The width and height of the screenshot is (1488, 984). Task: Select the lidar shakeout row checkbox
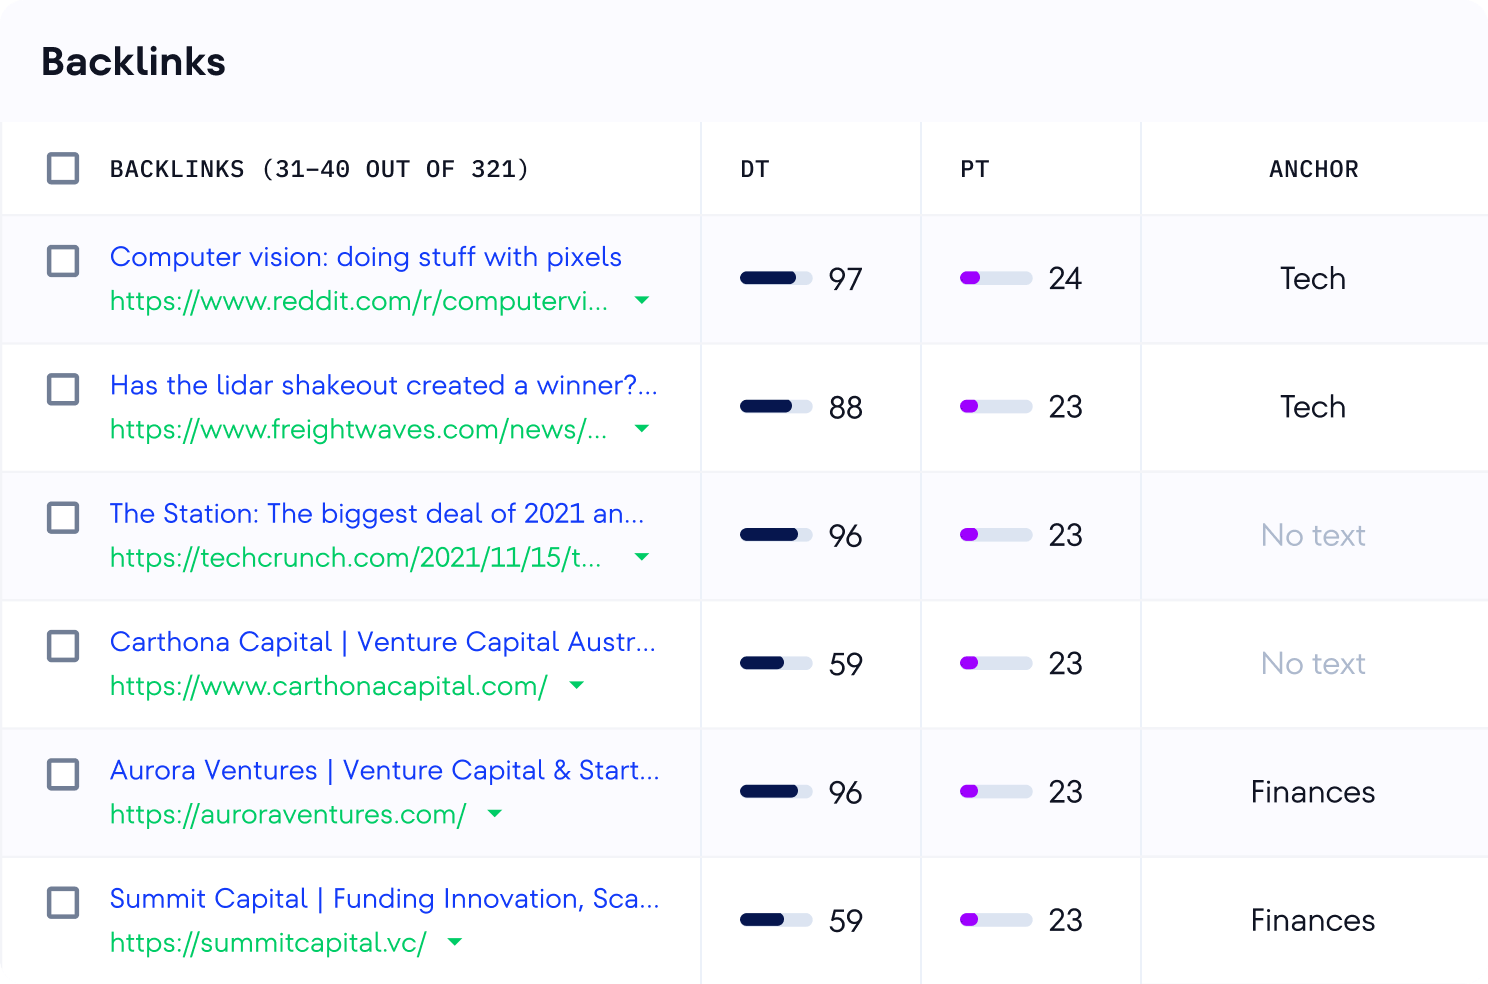(63, 389)
